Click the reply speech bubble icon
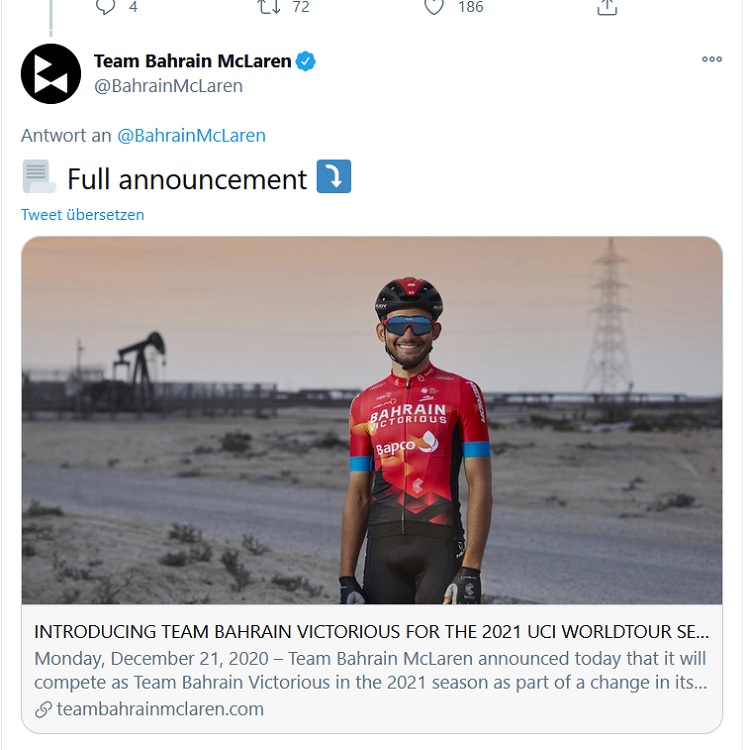 click(106, 7)
